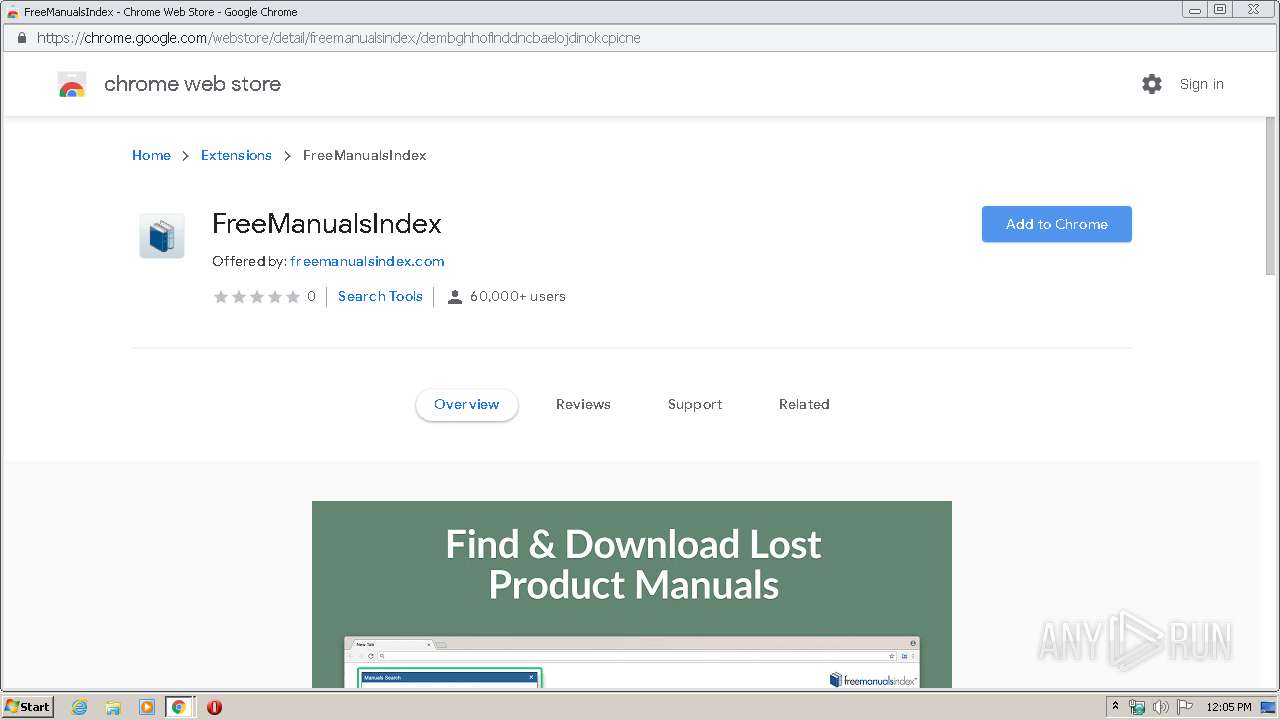Click the star rating icons
Screen dimensions: 1280x720
coord(257,297)
